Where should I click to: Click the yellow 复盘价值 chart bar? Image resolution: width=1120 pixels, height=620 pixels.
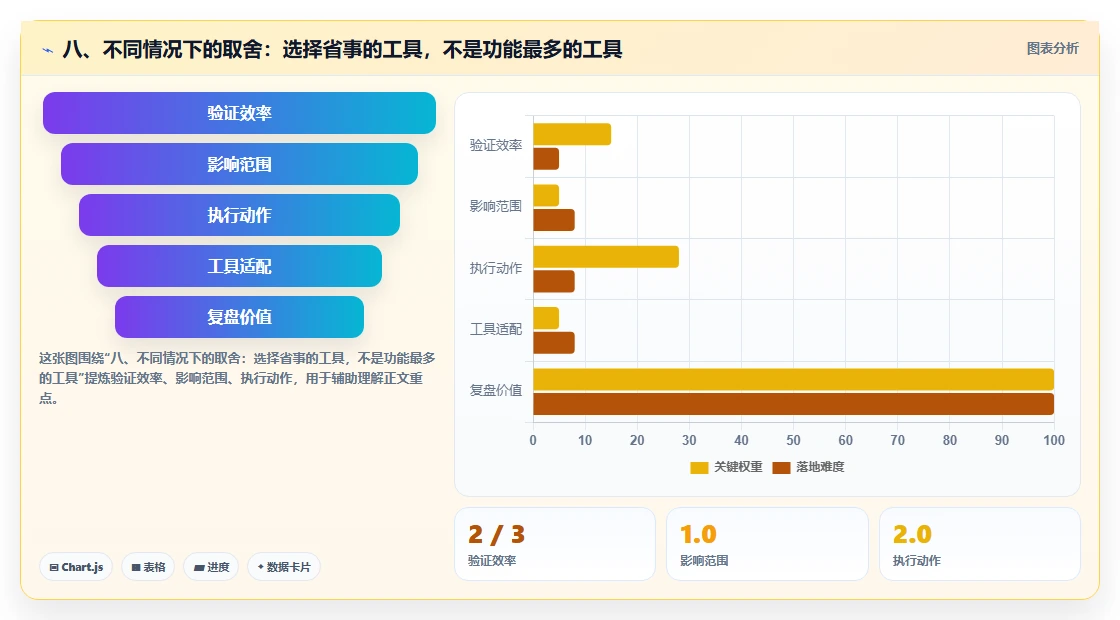click(x=794, y=379)
